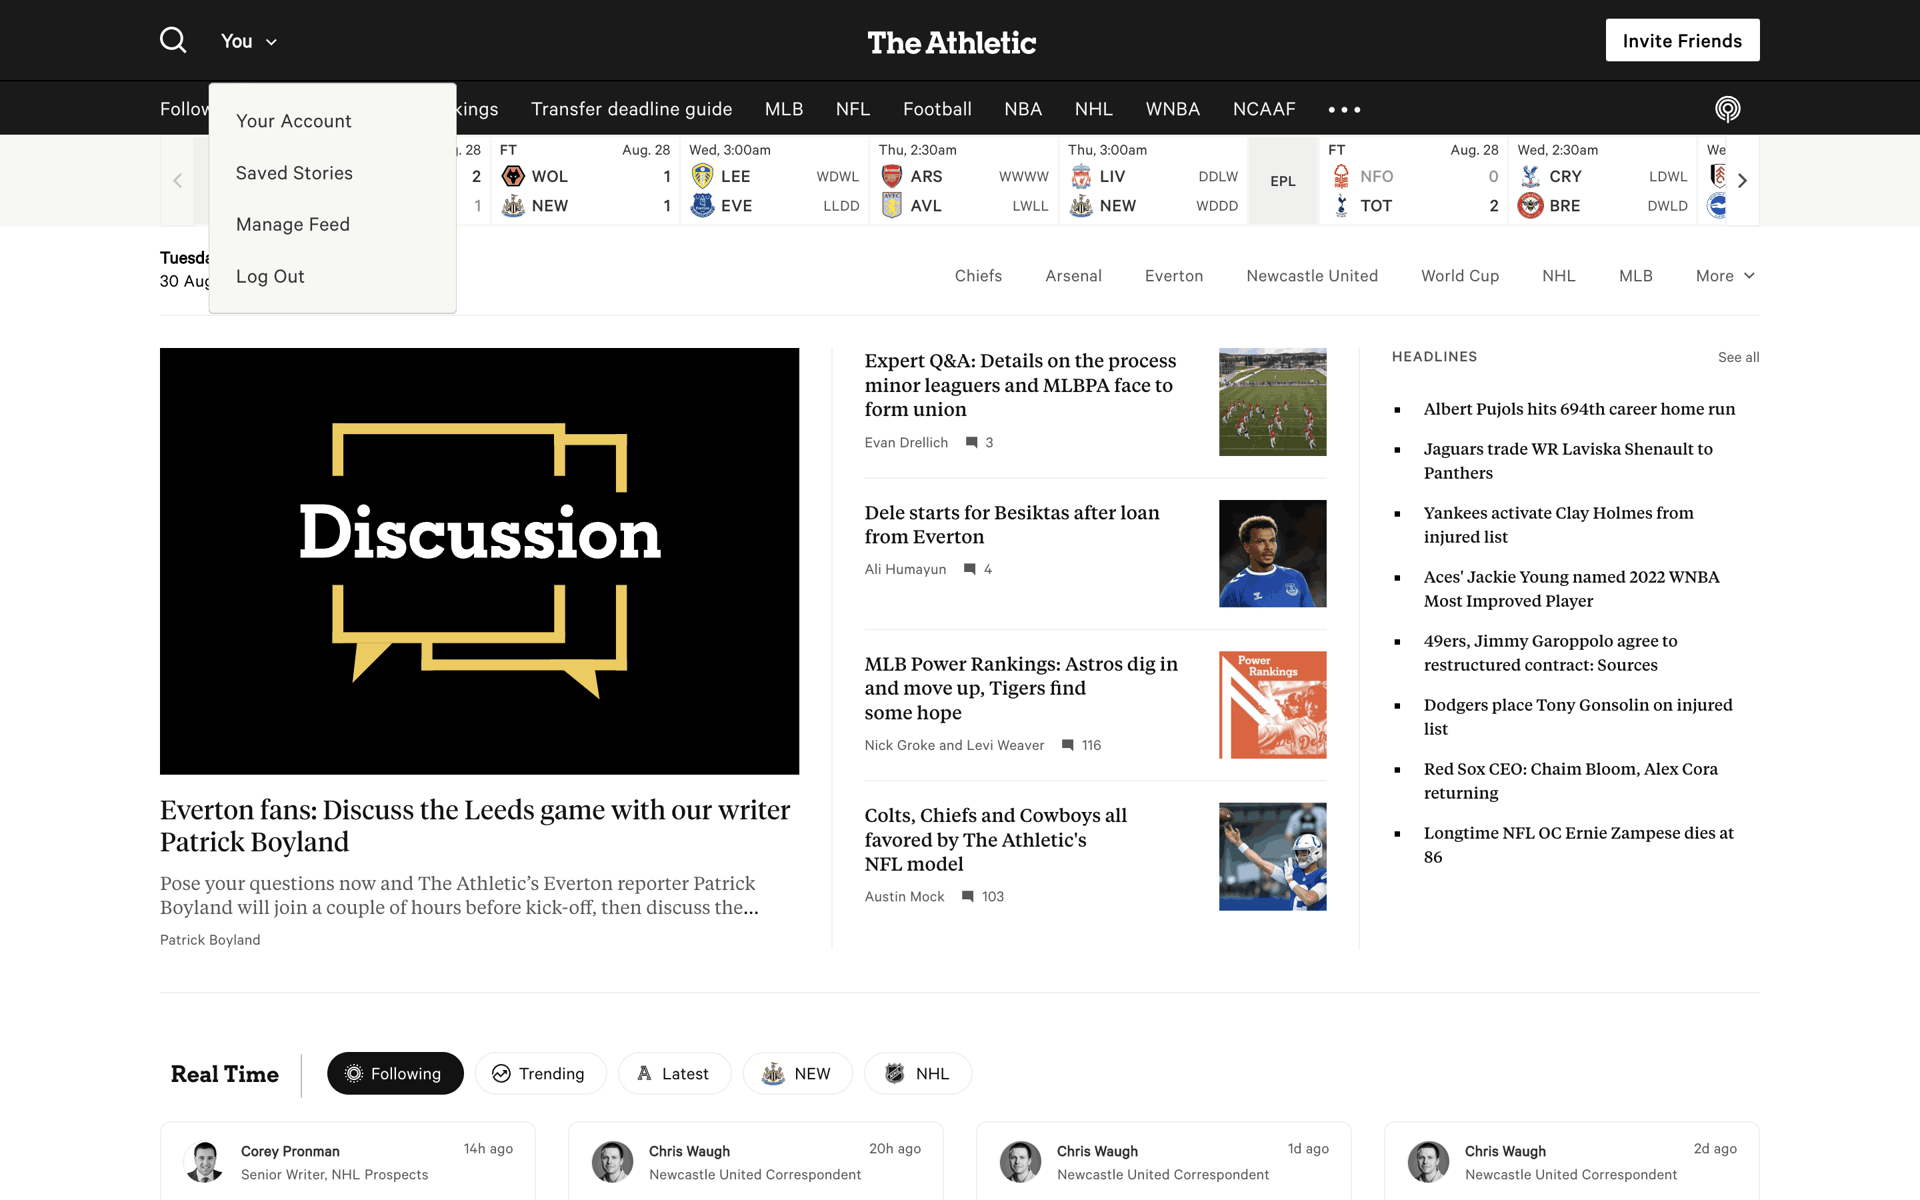Open Saved Stories from dropdown

pyautogui.click(x=294, y=173)
